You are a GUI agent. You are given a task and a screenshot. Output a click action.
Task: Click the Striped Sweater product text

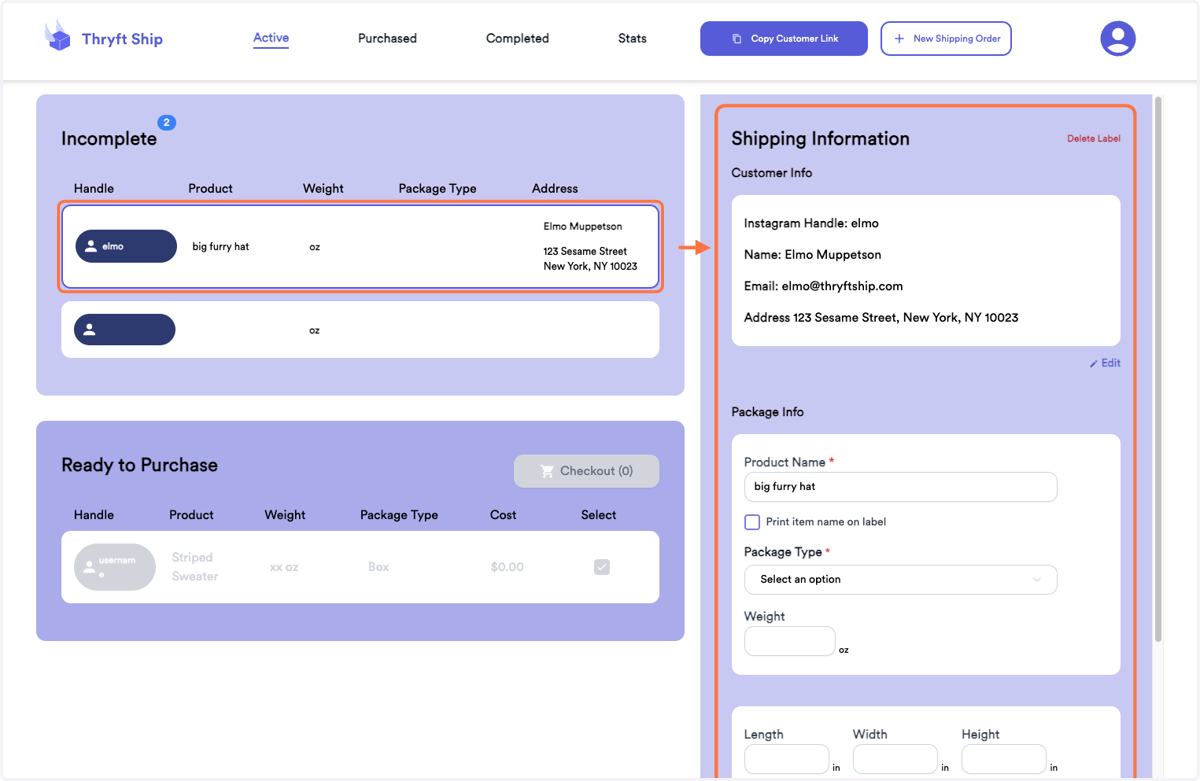click(x=195, y=567)
